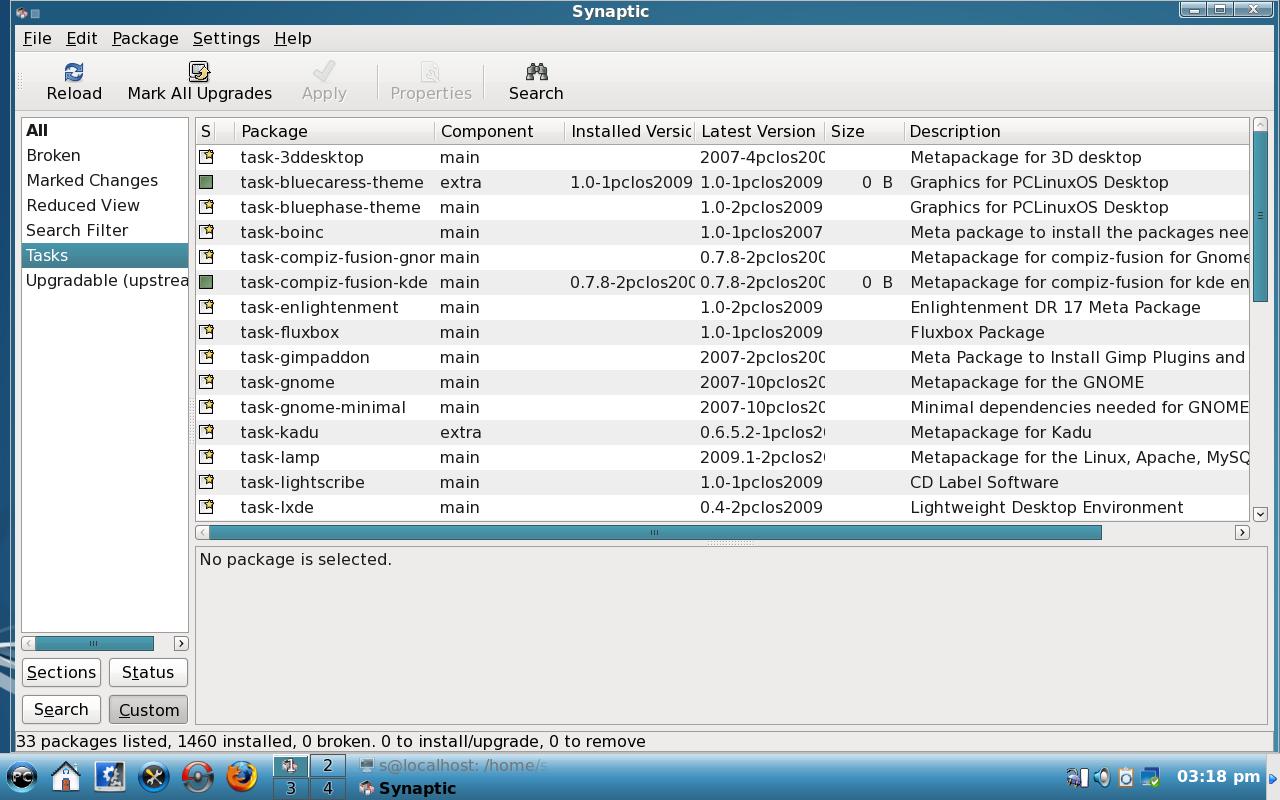Switch to the s@localhost terminal taskbar entry
1280x800 pixels.
[453, 765]
